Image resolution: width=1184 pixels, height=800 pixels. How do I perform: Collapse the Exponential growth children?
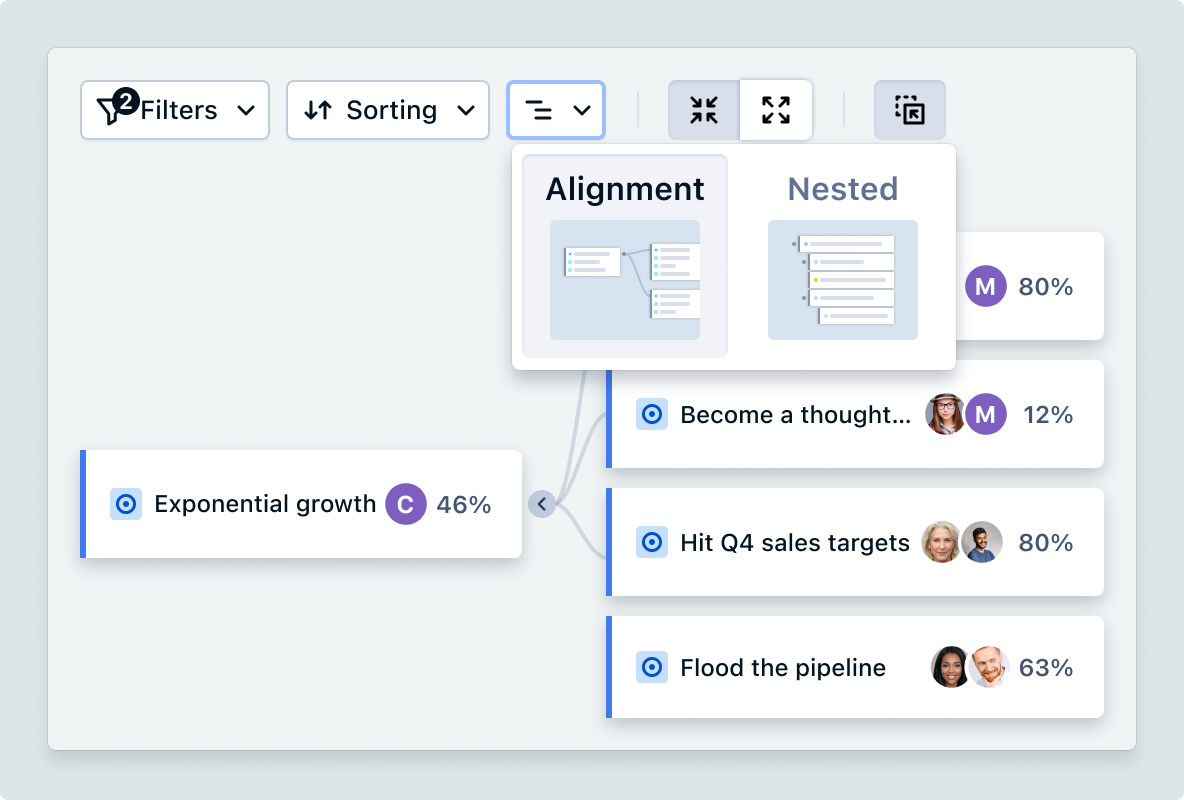point(541,504)
